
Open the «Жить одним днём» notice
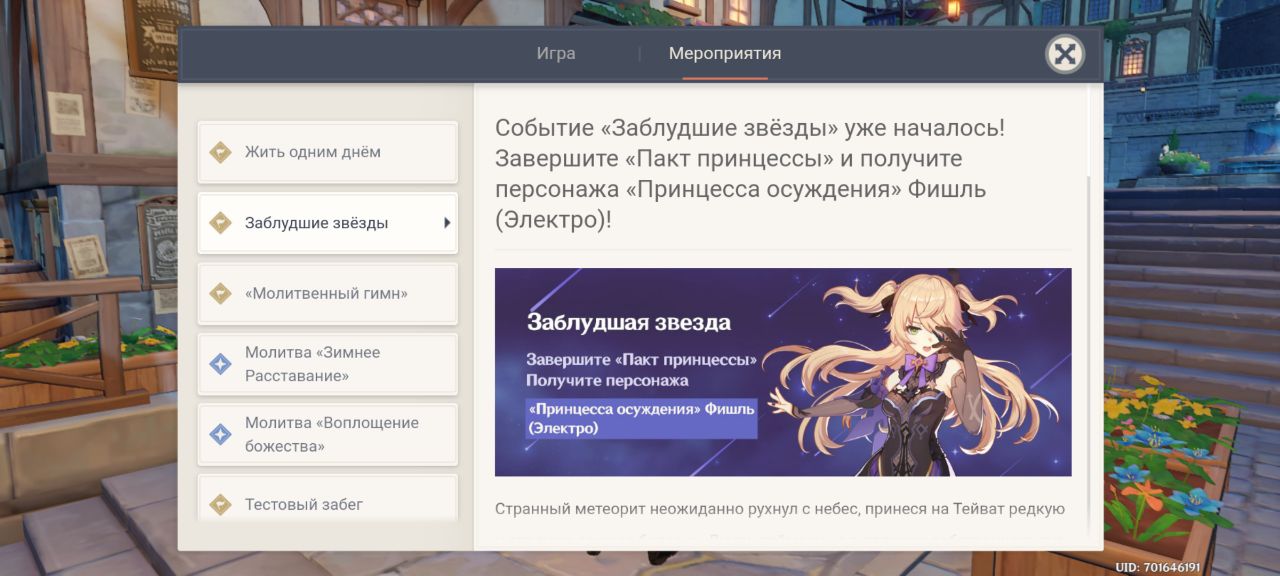328,152
